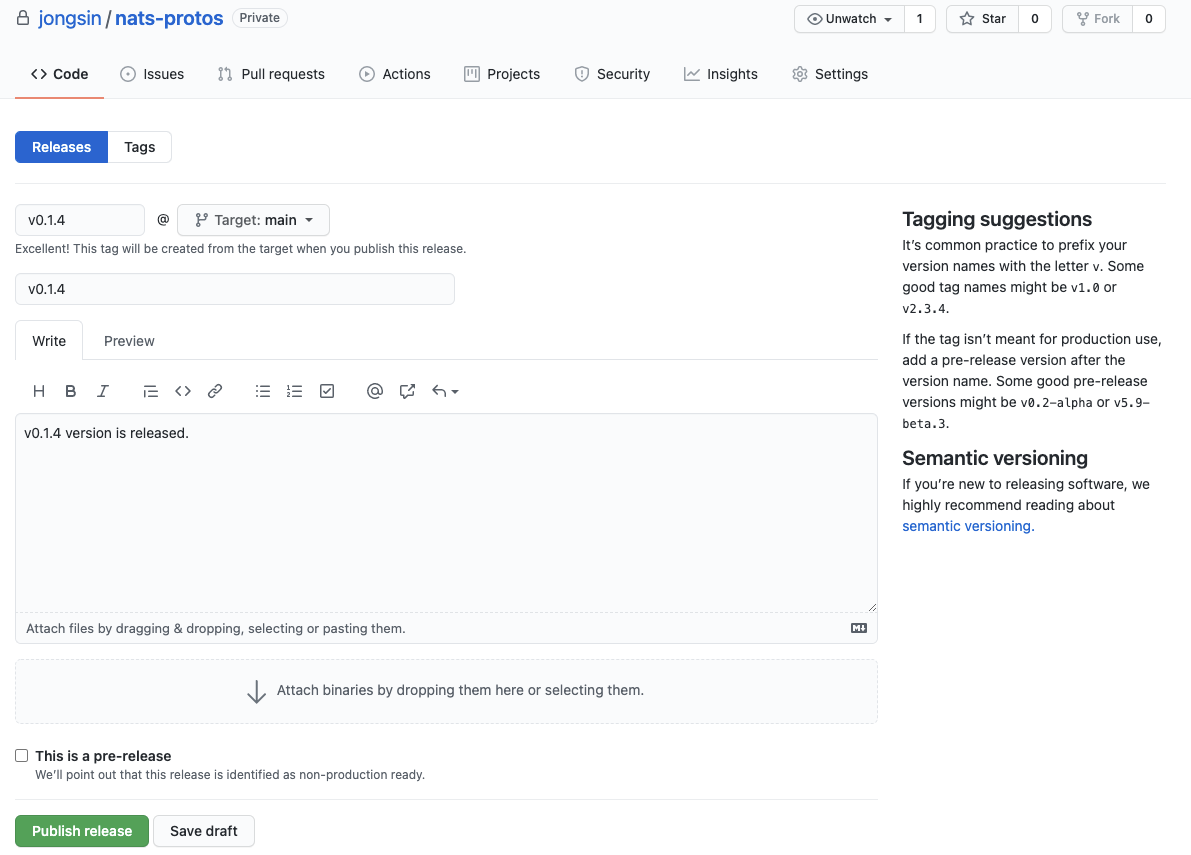This screenshot has width=1191, height=855.
Task: Insert a quote block
Action: click(x=150, y=391)
